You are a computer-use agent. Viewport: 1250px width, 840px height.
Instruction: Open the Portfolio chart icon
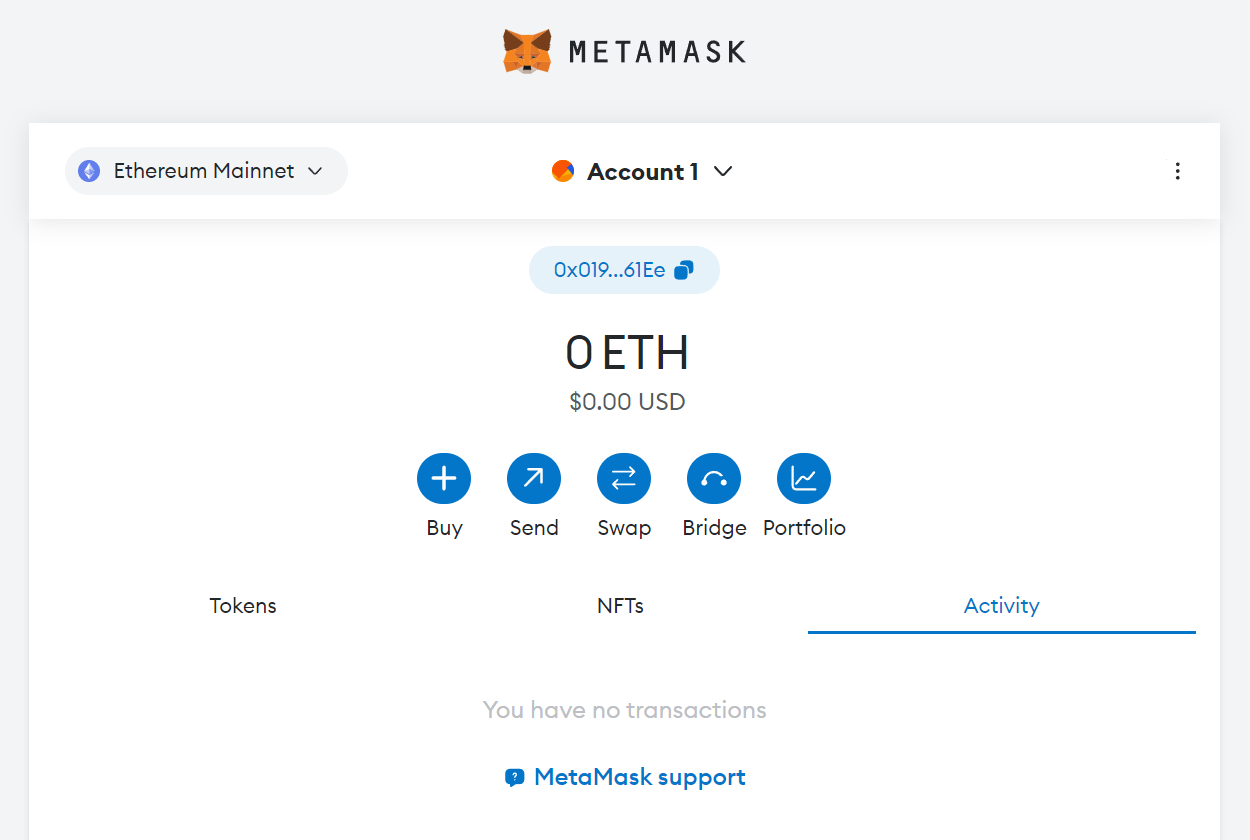coord(804,479)
